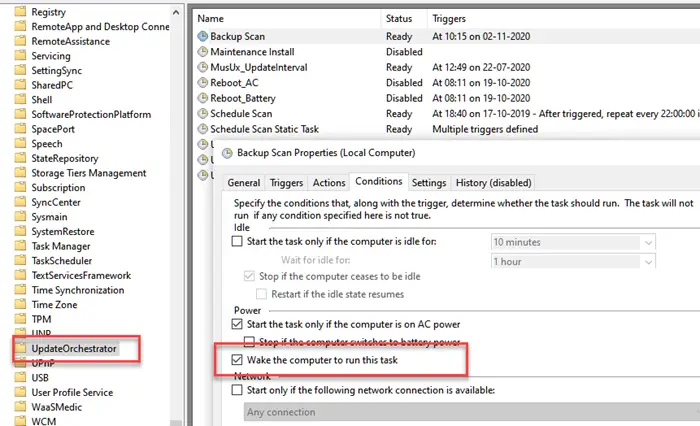
Task: Click the SyncCenter folder icon
Action: tap(20, 202)
